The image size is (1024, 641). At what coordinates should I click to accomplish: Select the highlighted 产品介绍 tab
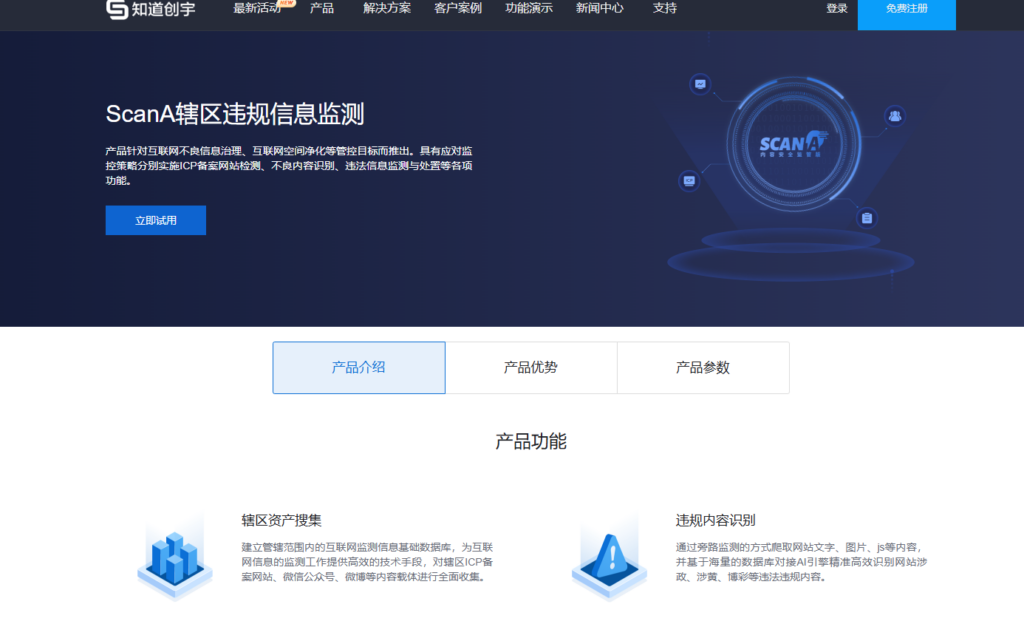point(359,367)
